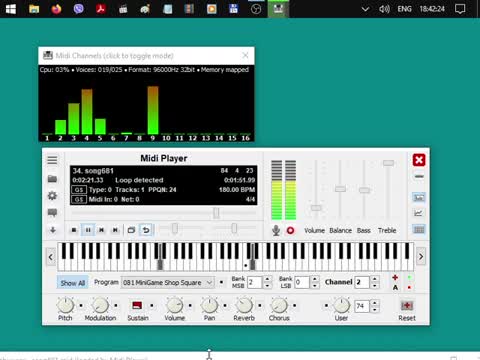The image size is (480, 360).
Task: Click the Pan knob
Action: [209, 305]
